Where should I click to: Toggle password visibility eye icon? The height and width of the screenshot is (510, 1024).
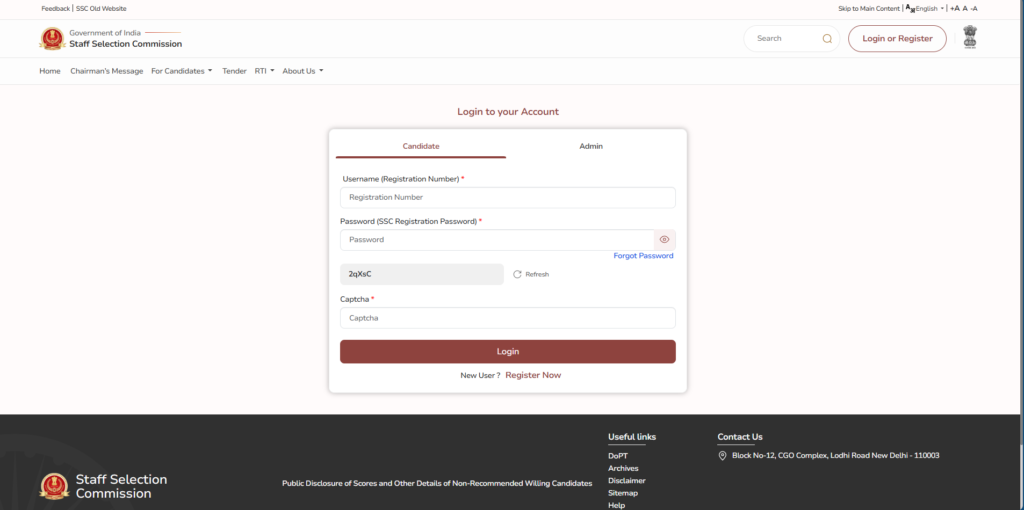(664, 240)
